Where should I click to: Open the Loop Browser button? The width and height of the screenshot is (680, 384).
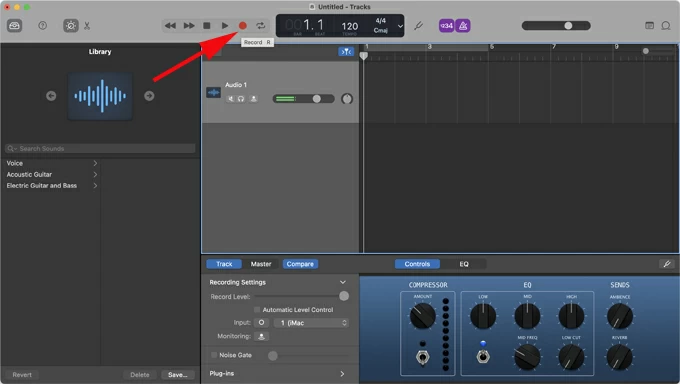pyautogui.click(x=666, y=26)
